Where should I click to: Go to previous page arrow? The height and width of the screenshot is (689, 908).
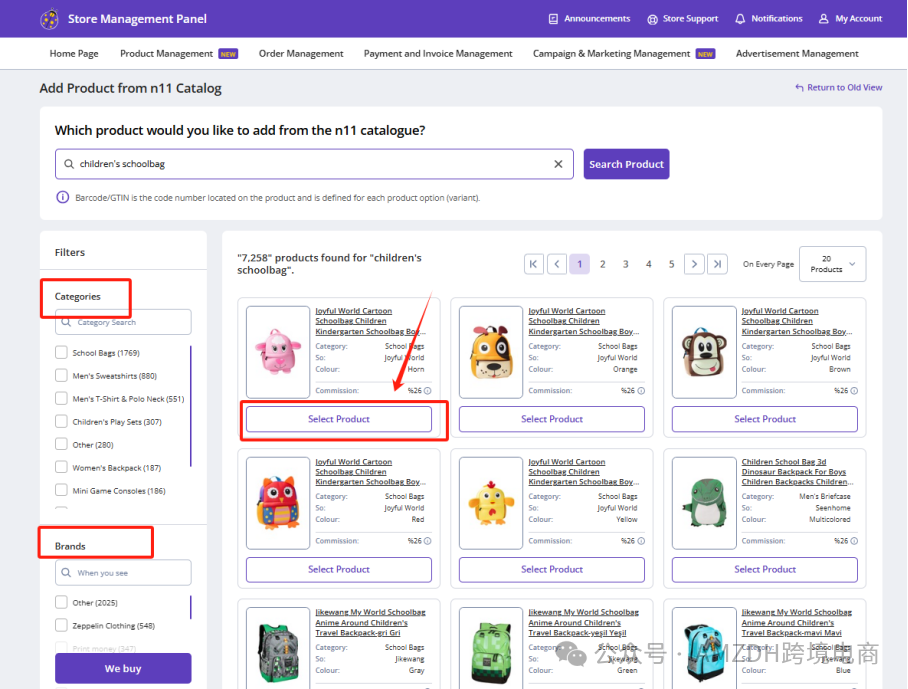pyautogui.click(x=556, y=264)
